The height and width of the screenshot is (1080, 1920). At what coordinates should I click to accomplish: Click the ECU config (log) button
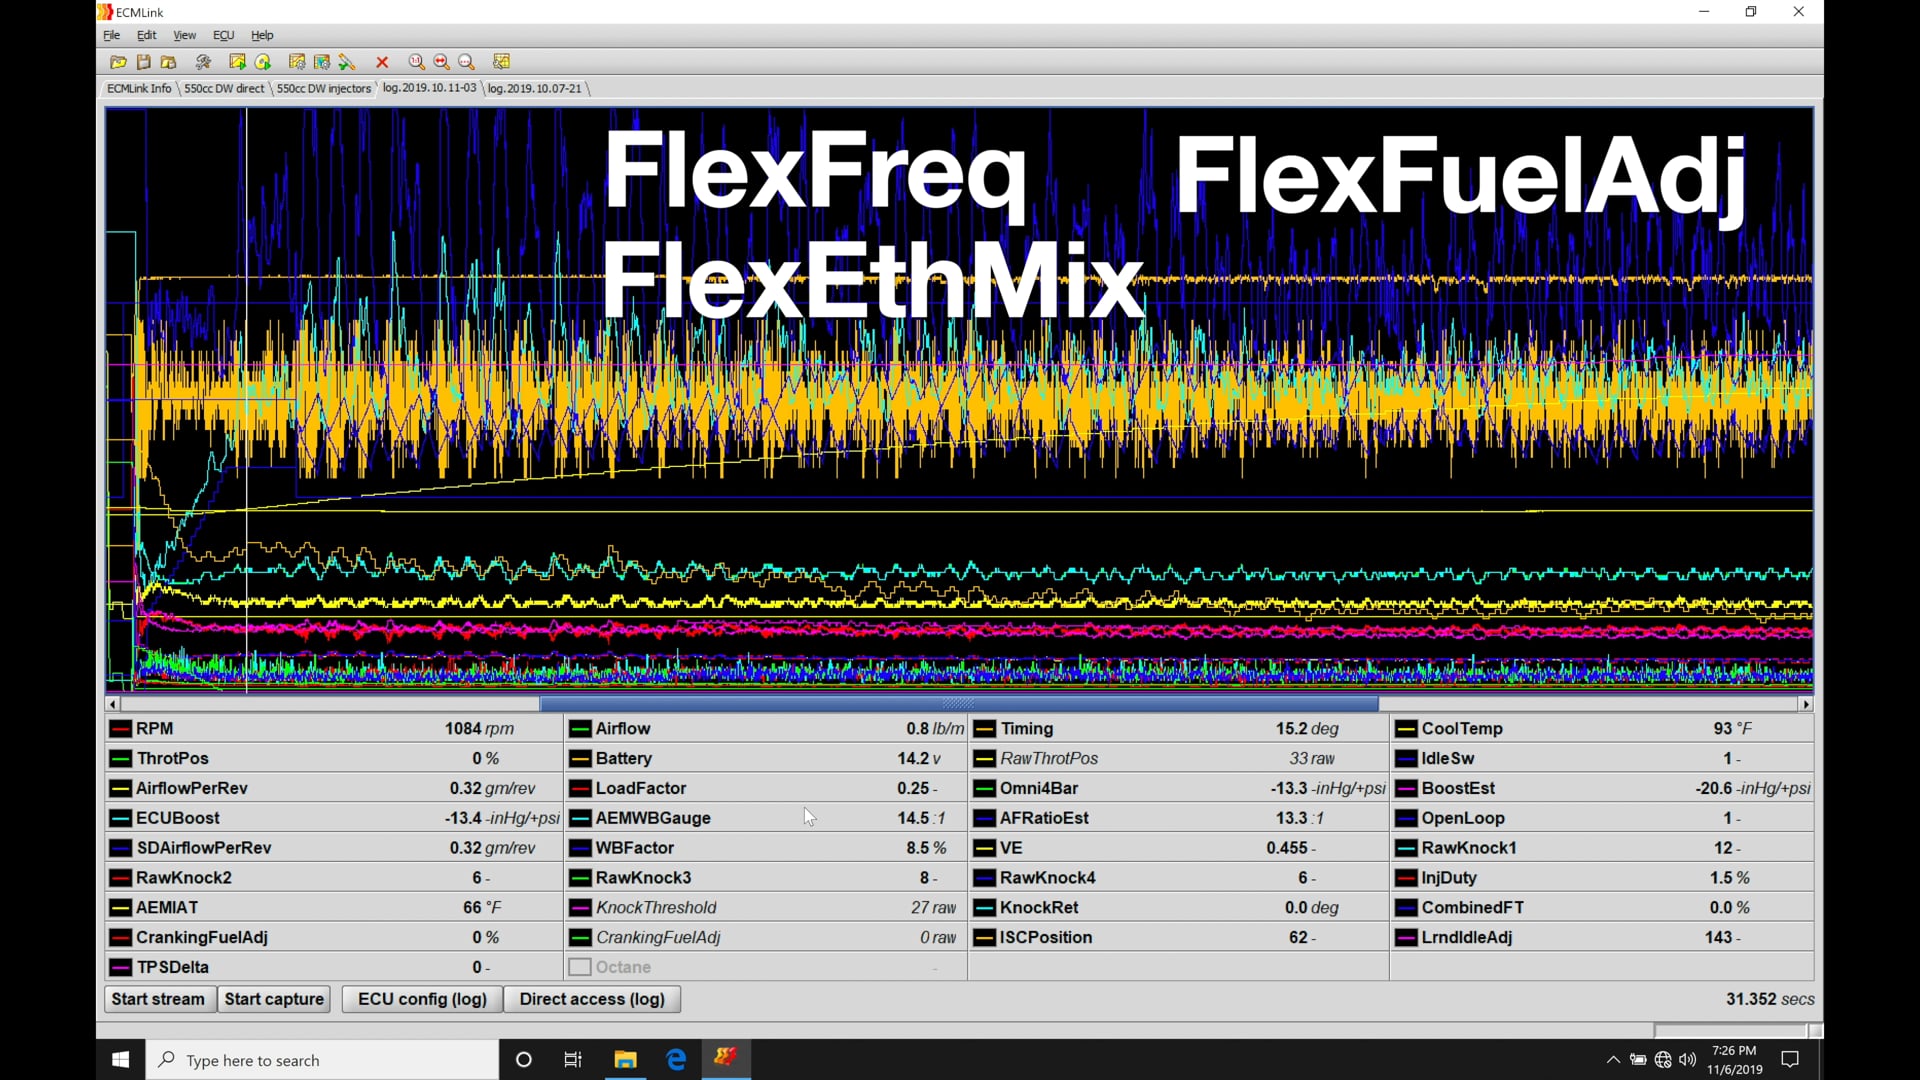pyautogui.click(x=421, y=999)
